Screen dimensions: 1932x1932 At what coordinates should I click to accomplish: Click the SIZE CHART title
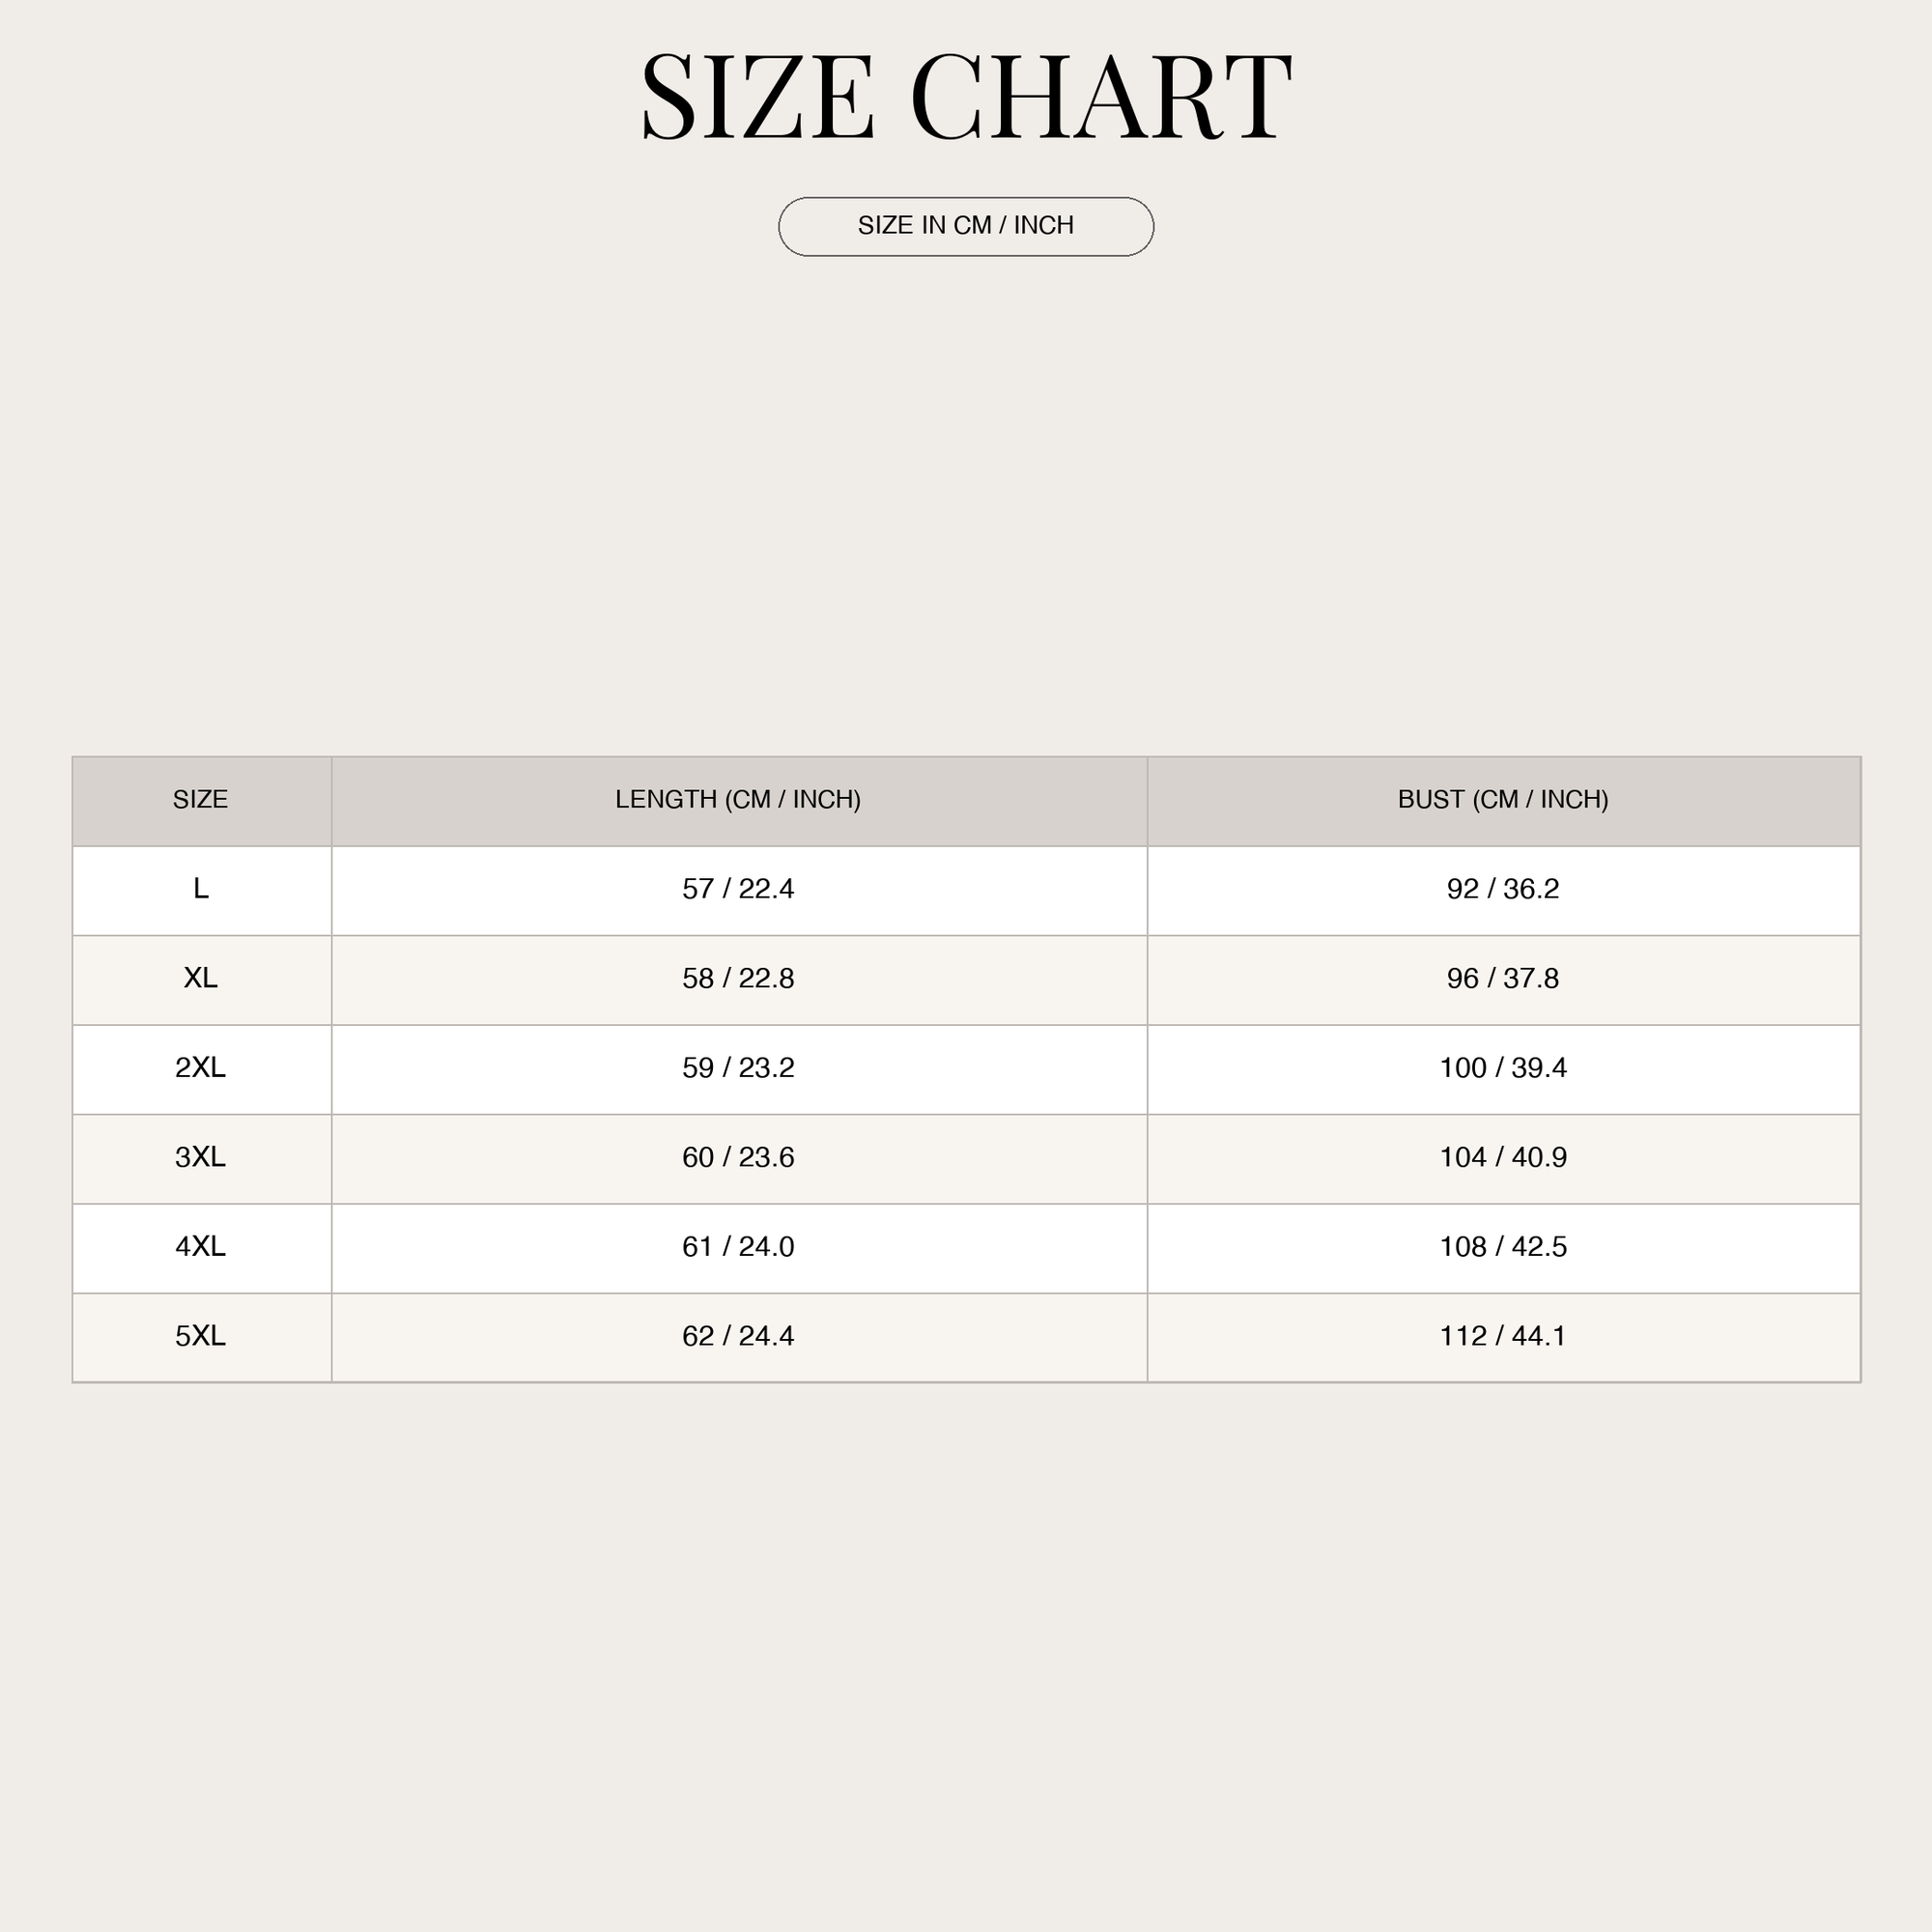pos(966,97)
